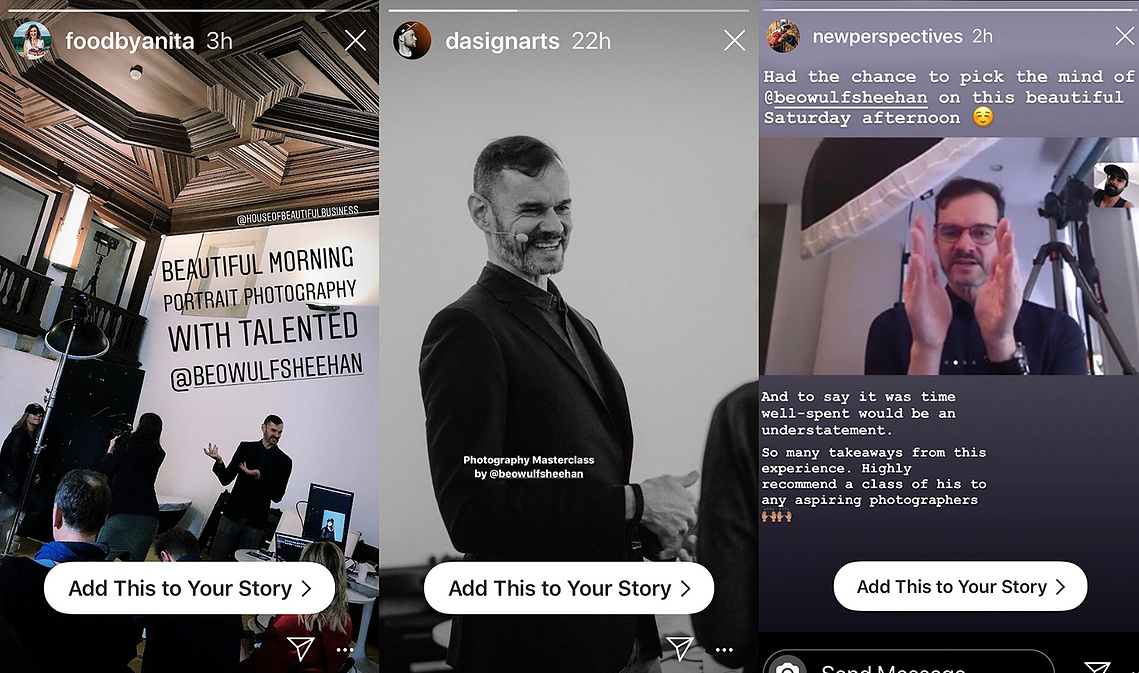Open dasignarts profile avatar
Viewport: 1139px width, 673px height.
coord(412,40)
